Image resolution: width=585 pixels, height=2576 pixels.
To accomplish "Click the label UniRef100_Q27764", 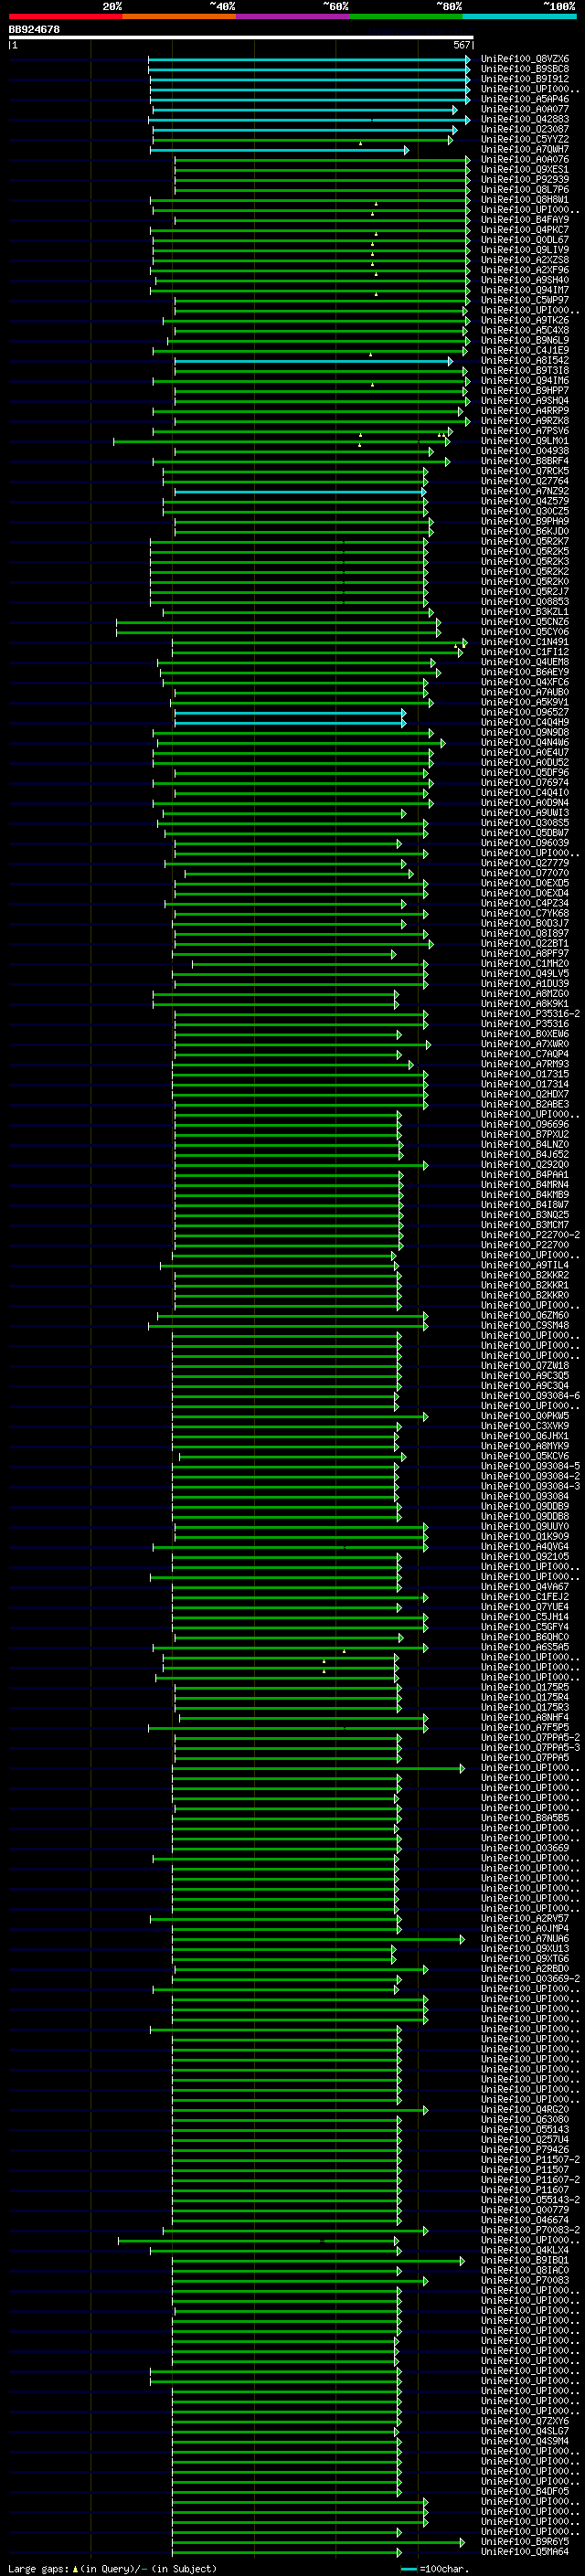I will 525,481.
